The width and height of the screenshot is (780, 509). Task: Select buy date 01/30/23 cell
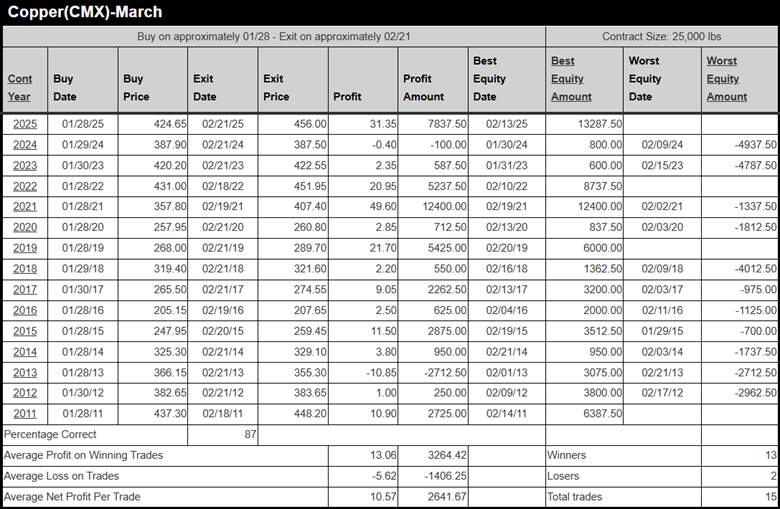tap(83, 166)
